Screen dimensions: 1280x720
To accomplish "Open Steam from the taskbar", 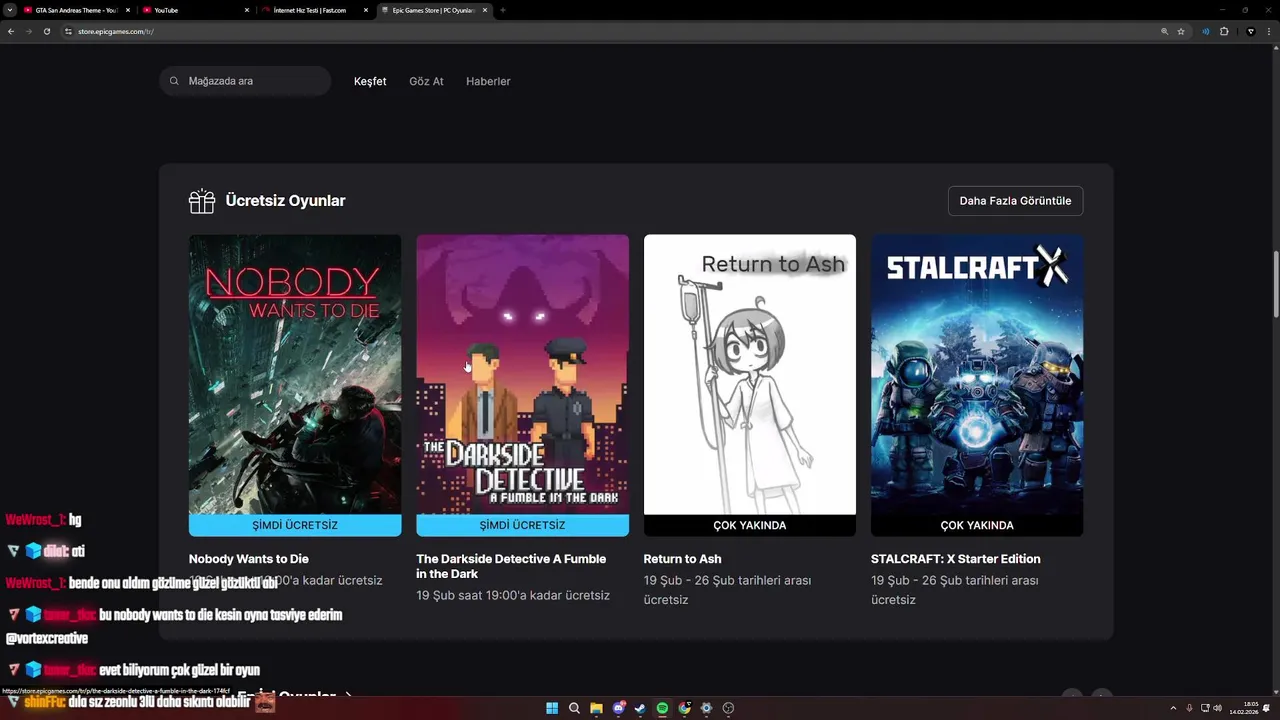I will (x=640, y=708).
